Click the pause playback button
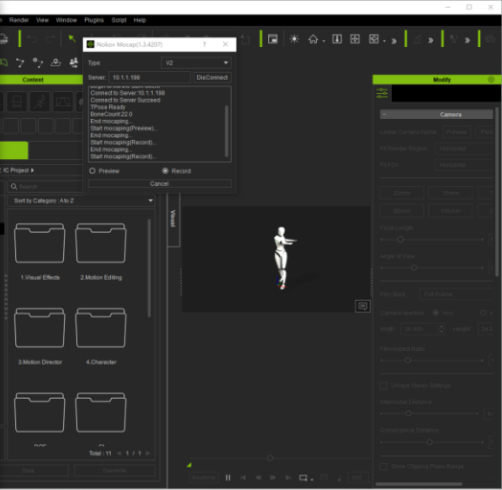Viewport: 502px width, 490px height. click(x=228, y=478)
